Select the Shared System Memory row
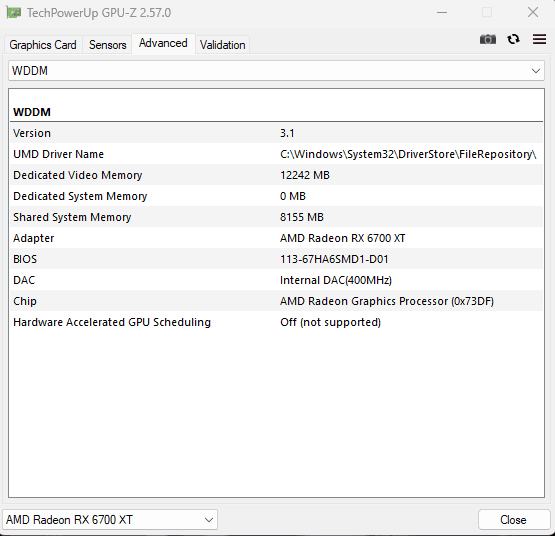This screenshot has height=536, width=555. coord(276,217)
